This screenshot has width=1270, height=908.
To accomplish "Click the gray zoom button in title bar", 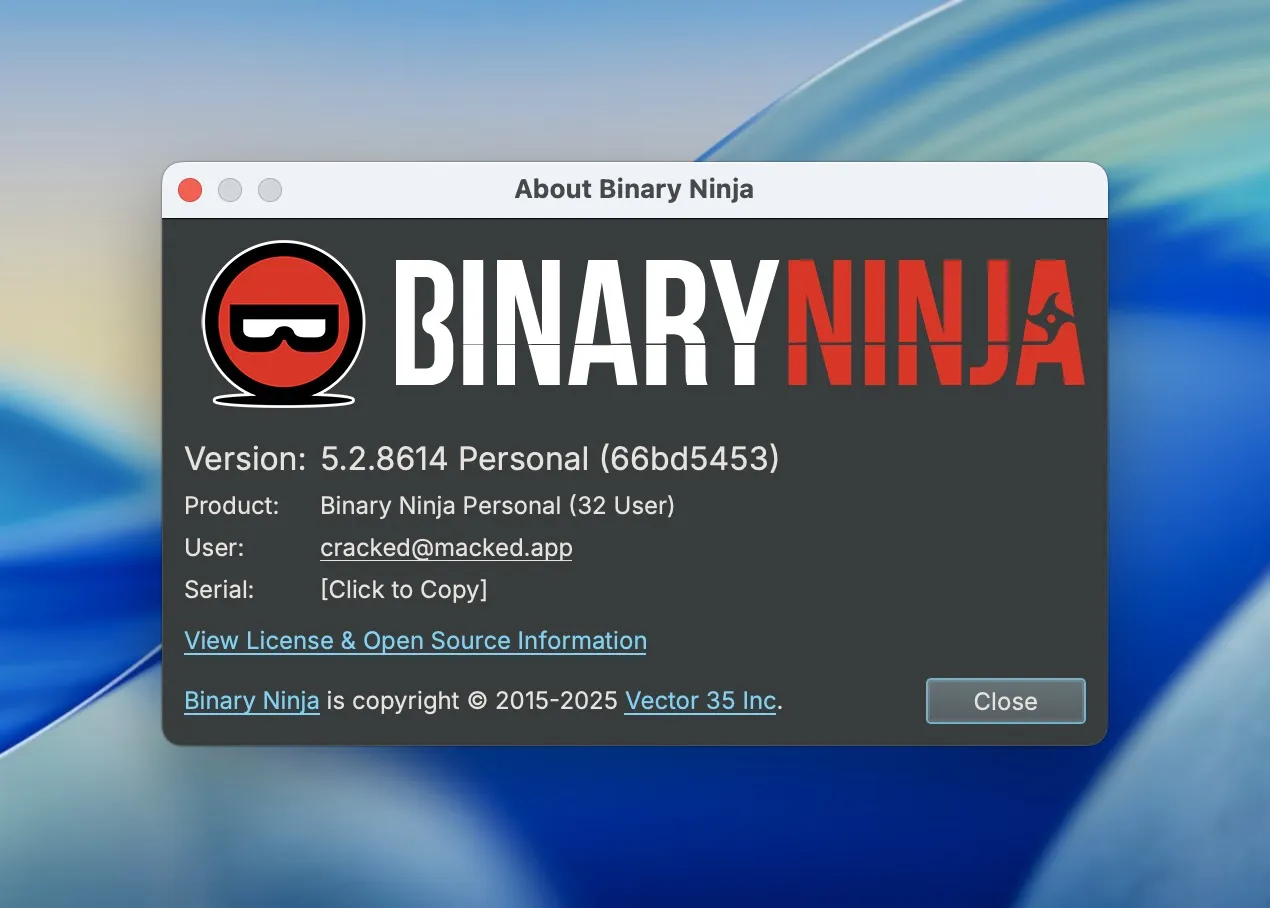I will click(270, 190).
